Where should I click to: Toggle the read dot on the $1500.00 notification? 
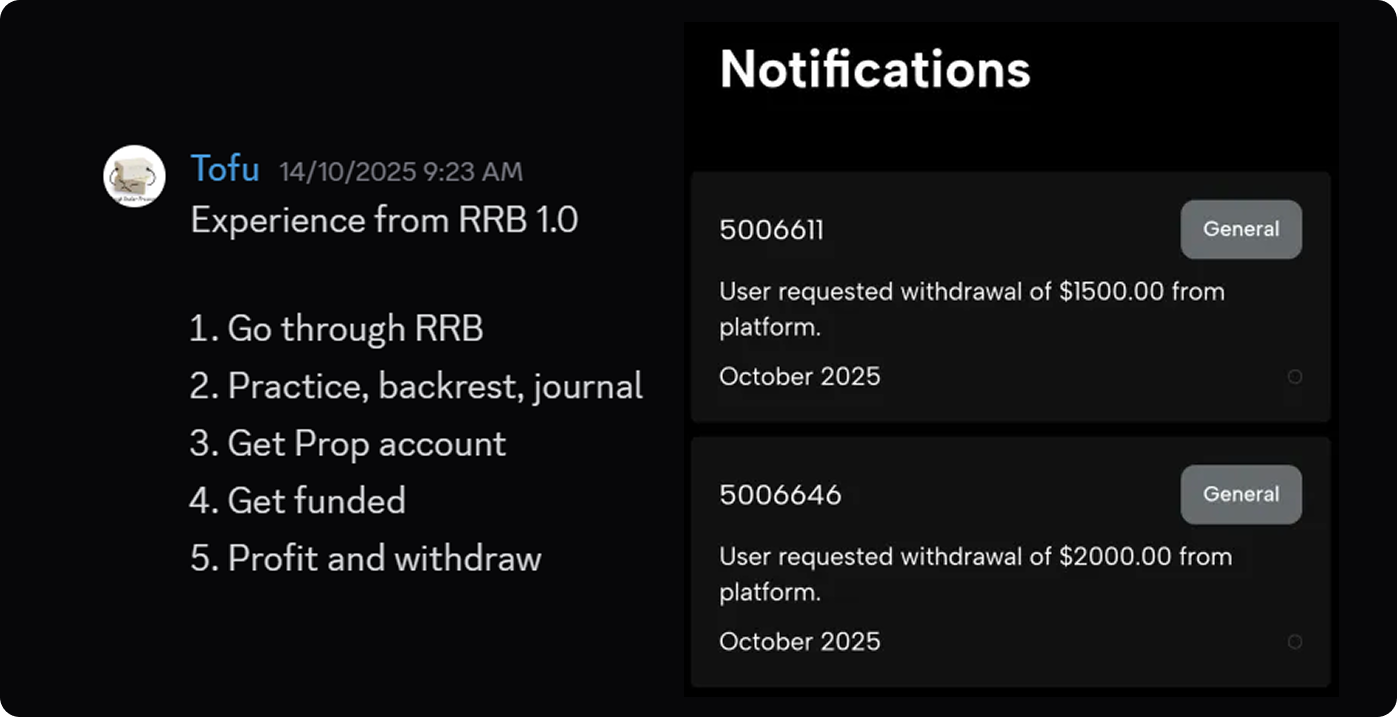1295,377
